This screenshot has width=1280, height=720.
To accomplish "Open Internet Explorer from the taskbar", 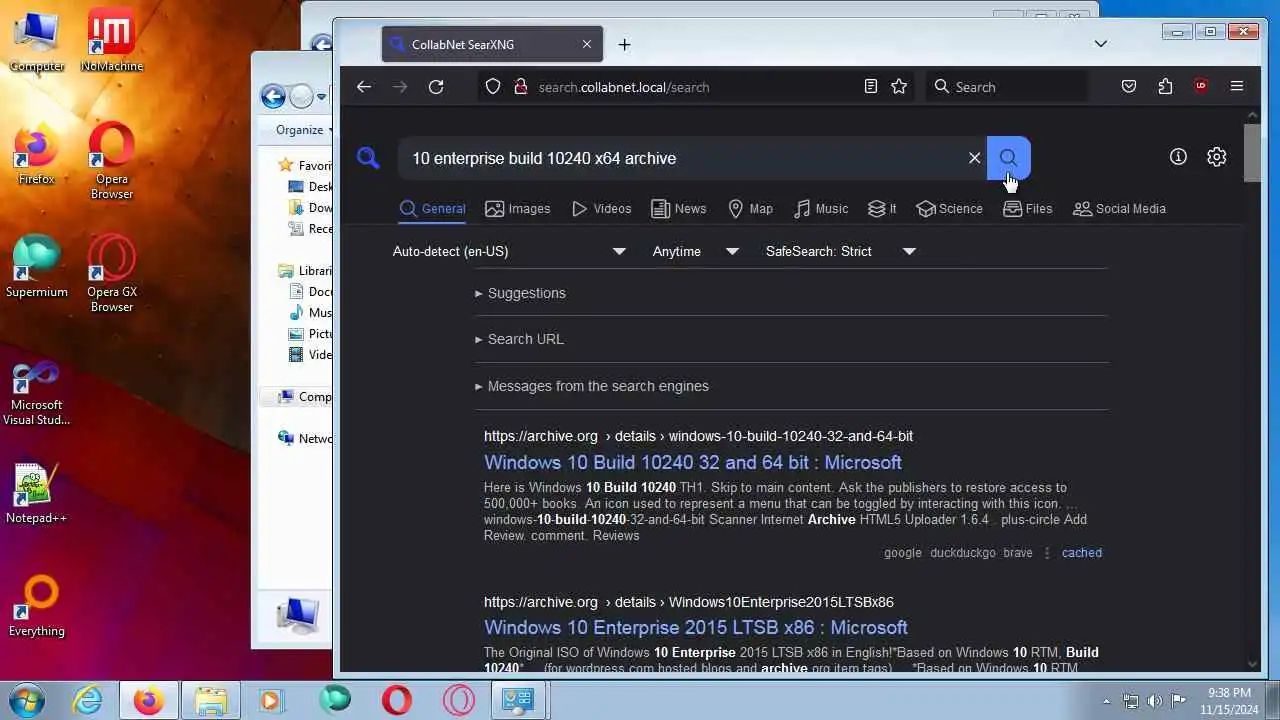I will click(x=88, y=700).
